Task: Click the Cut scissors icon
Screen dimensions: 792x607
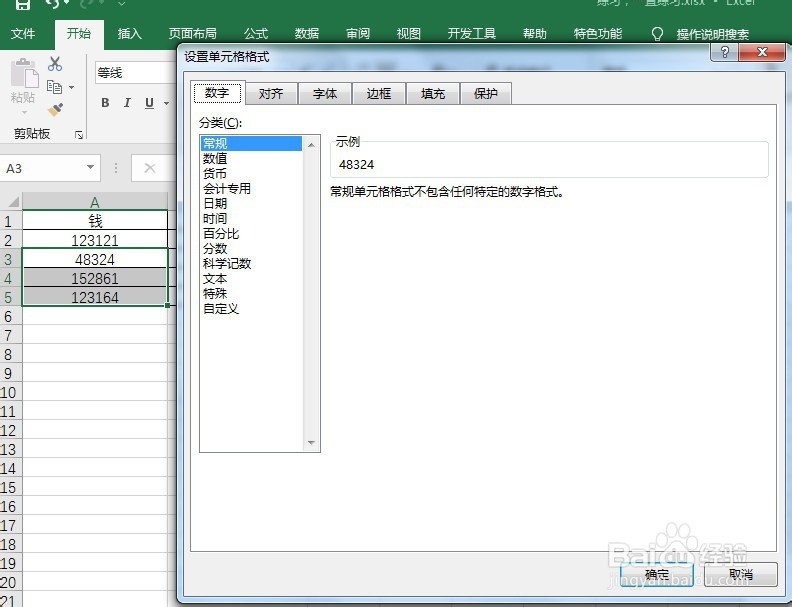Action: 55,63
